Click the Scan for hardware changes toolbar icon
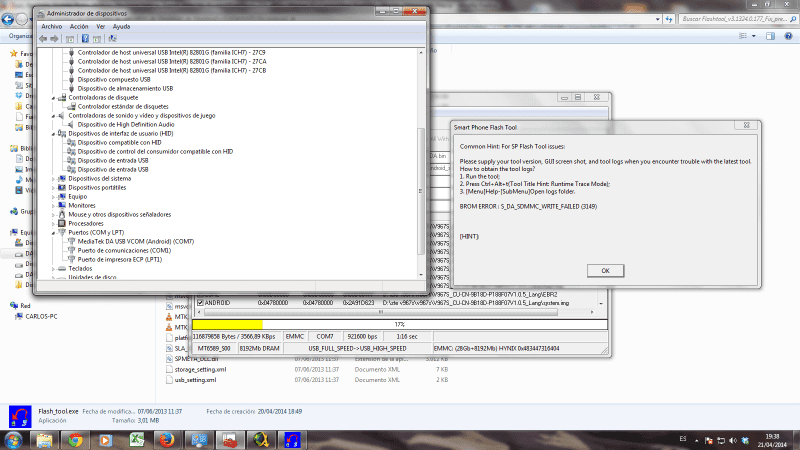Viewport: 800px width, 450px height. [112, 39]
